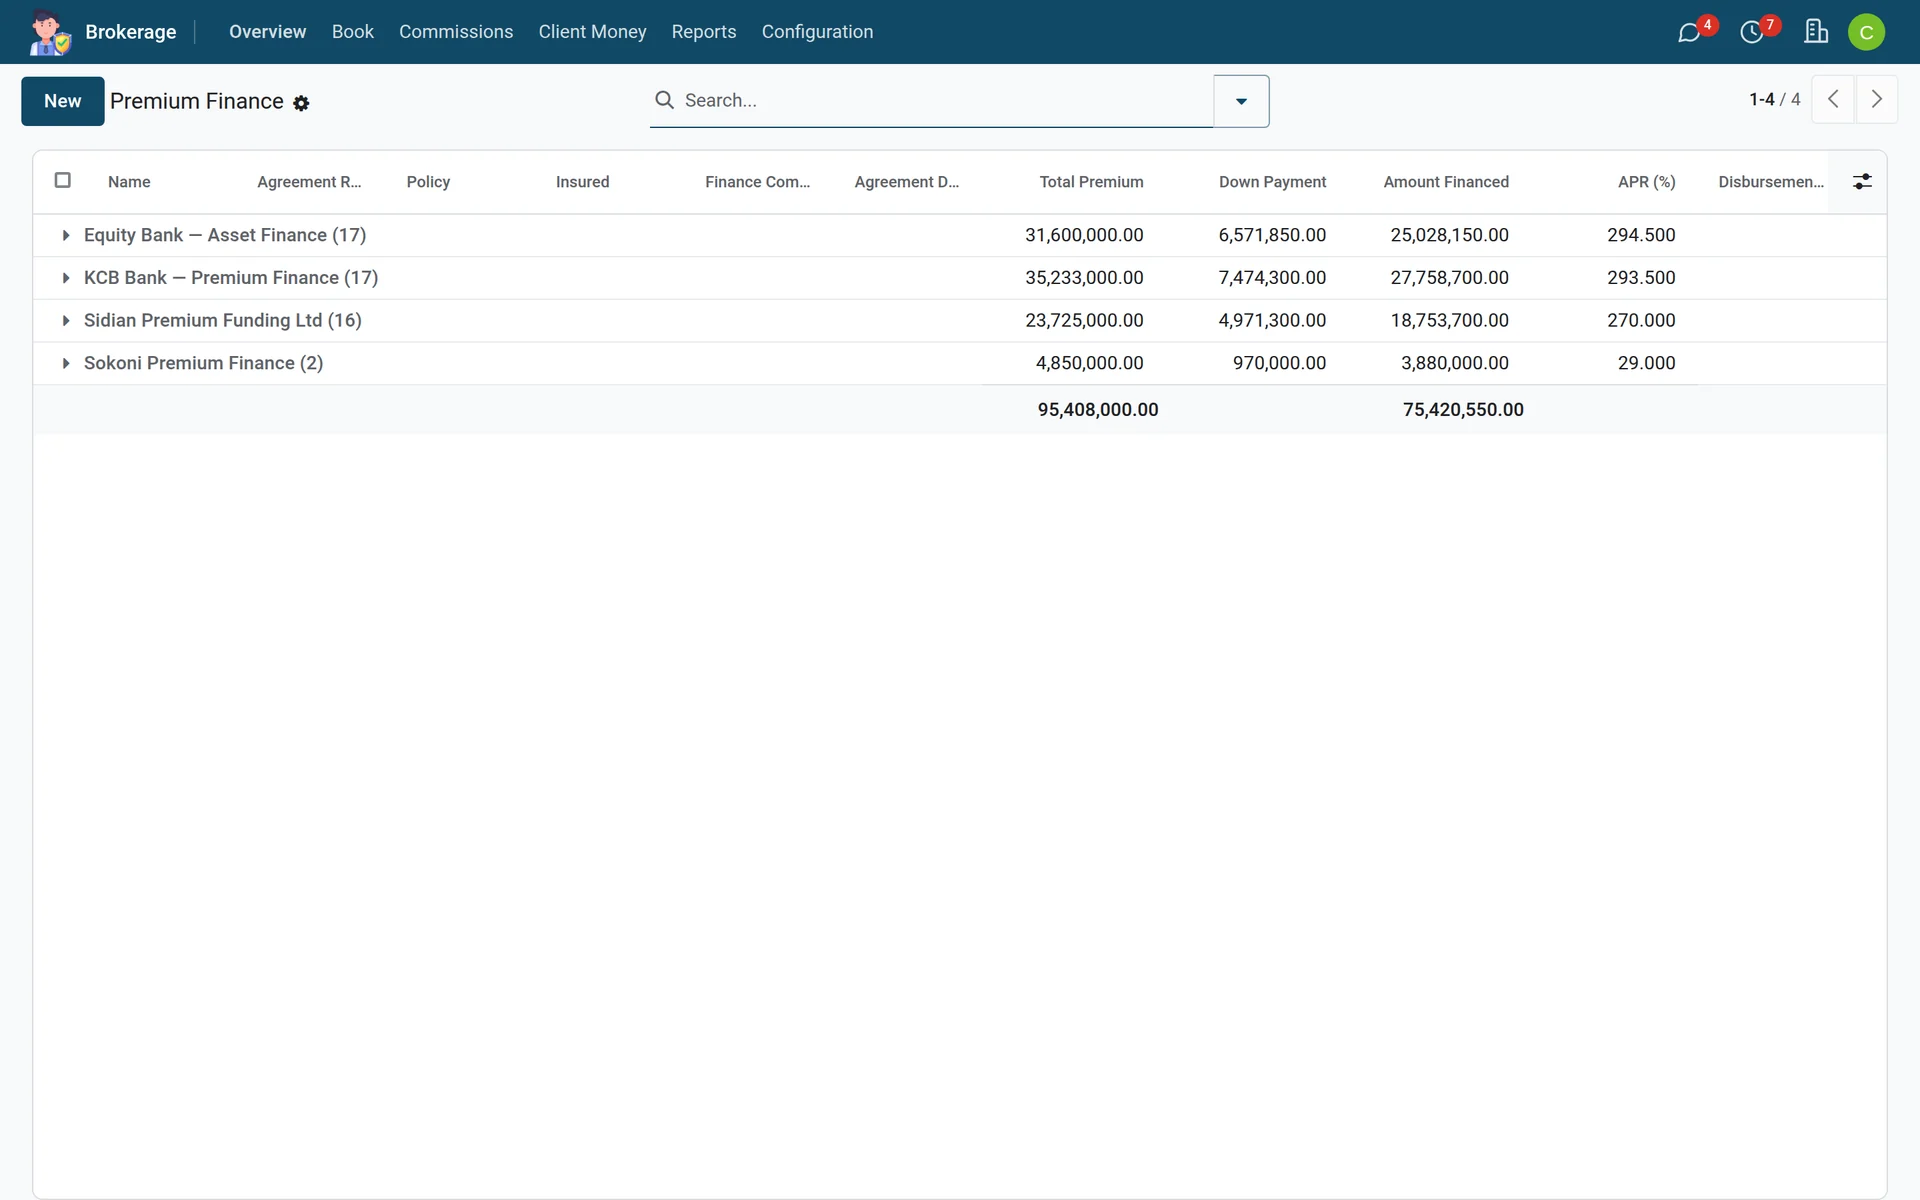Open the Reports menu
The image size is (1920, 1200).
(704, 32)
